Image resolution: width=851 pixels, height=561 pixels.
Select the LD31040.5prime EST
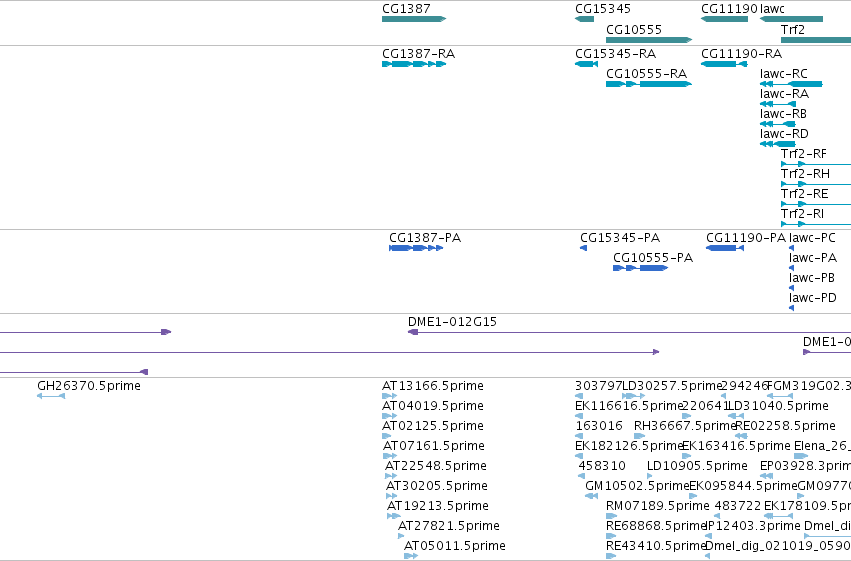click(735, 416)
